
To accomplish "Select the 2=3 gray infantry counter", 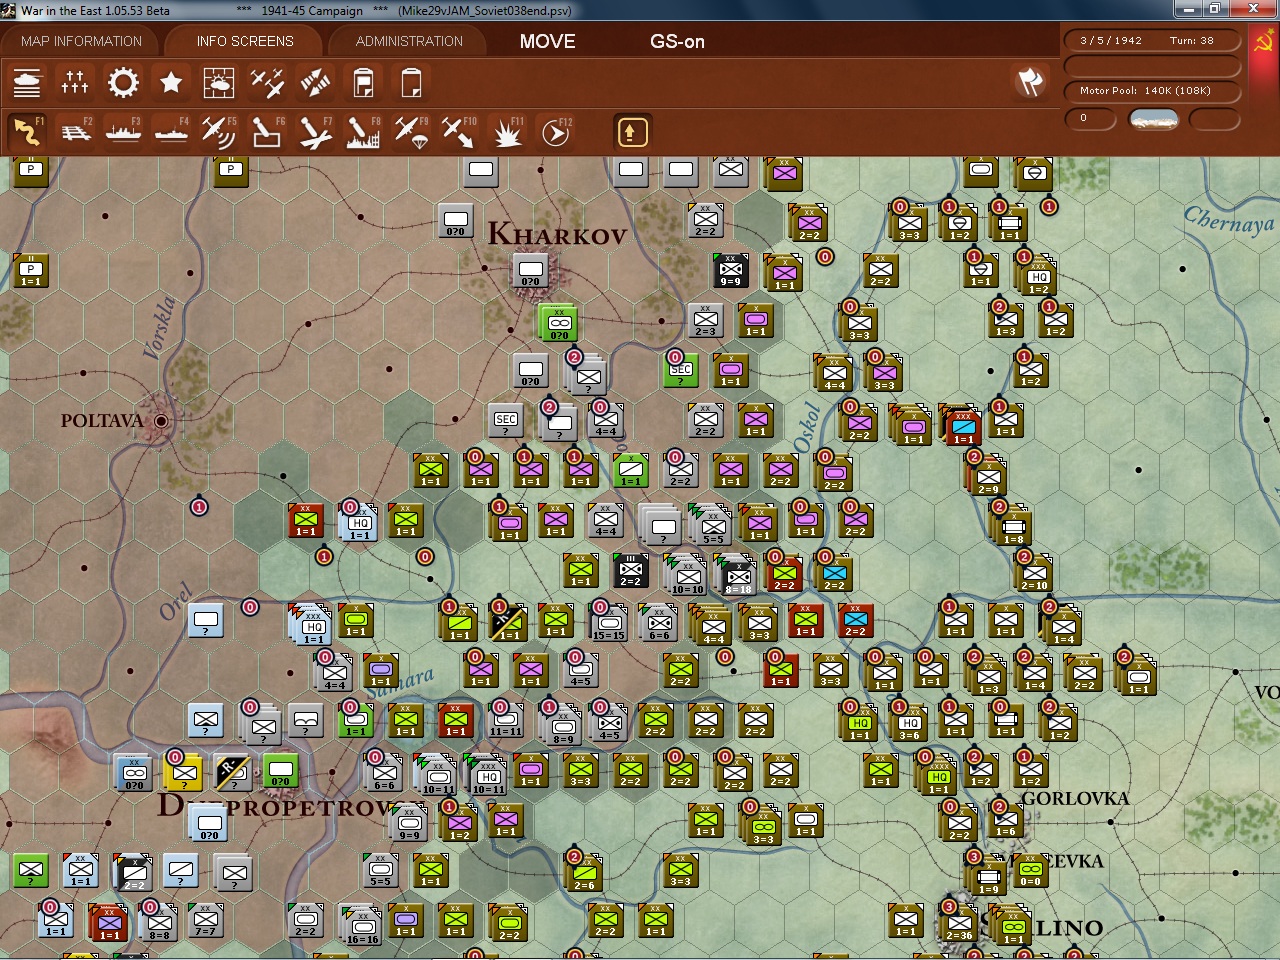I will point(706,320).
